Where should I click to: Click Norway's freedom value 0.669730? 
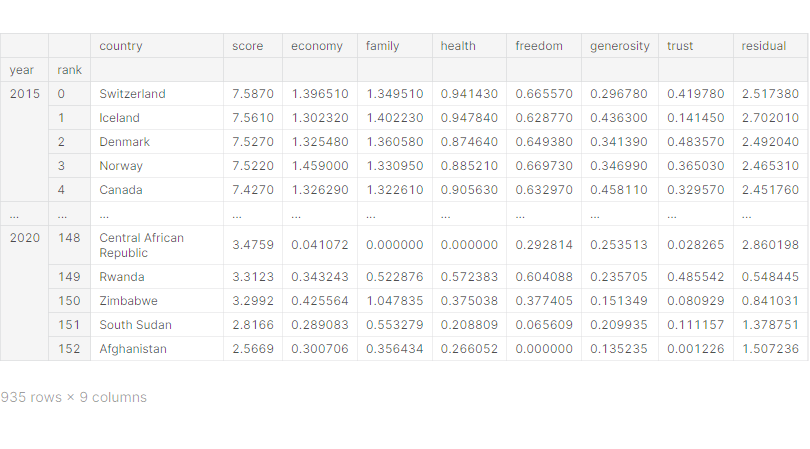[x=544, y=166]
